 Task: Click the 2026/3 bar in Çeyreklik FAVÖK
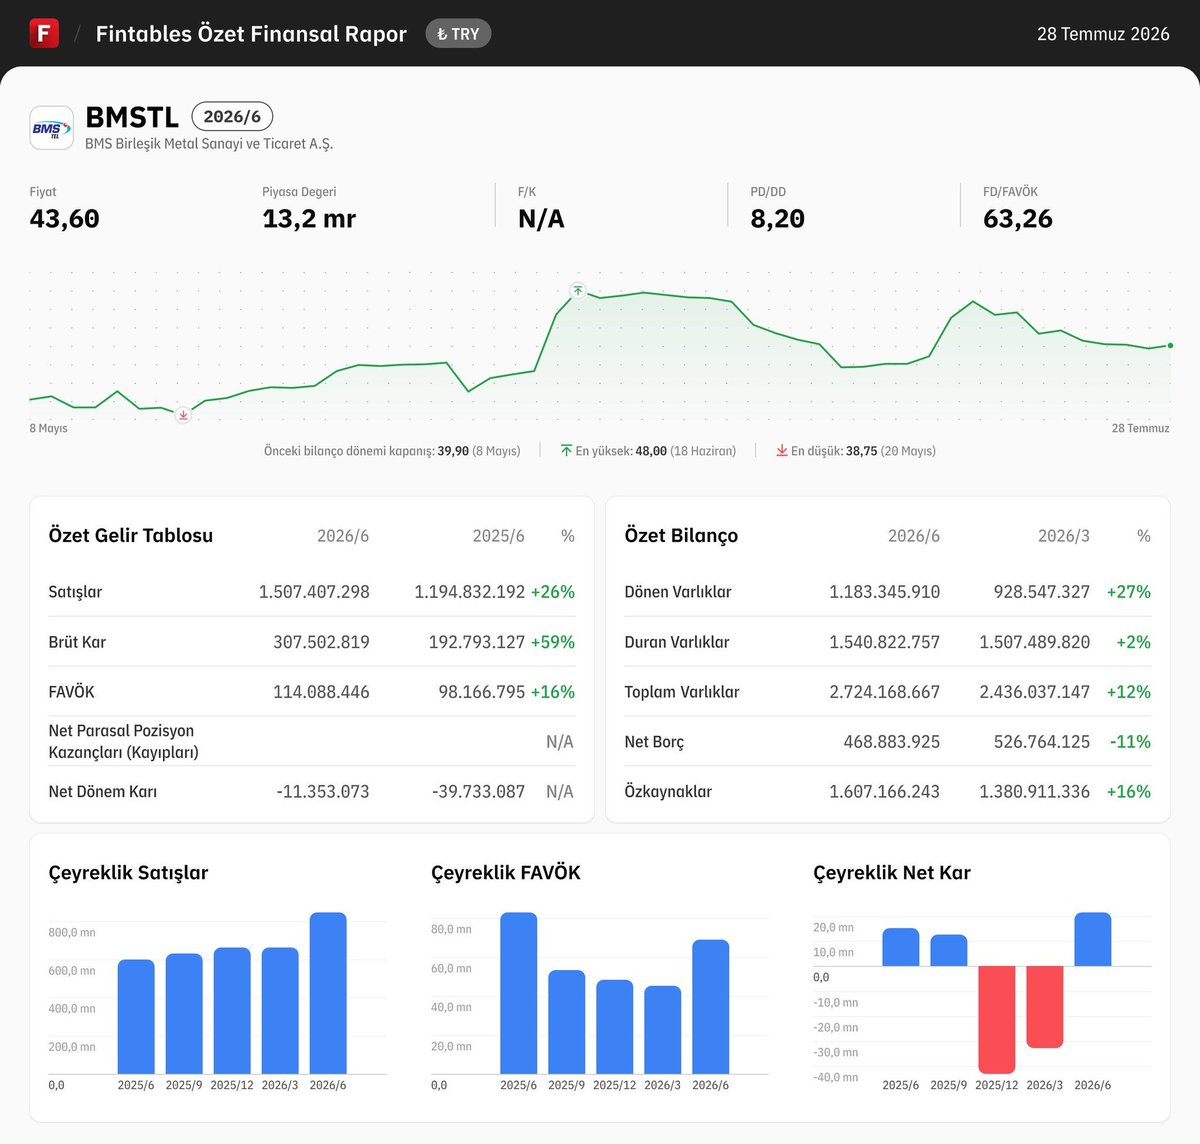click(x=663, y=1030)
